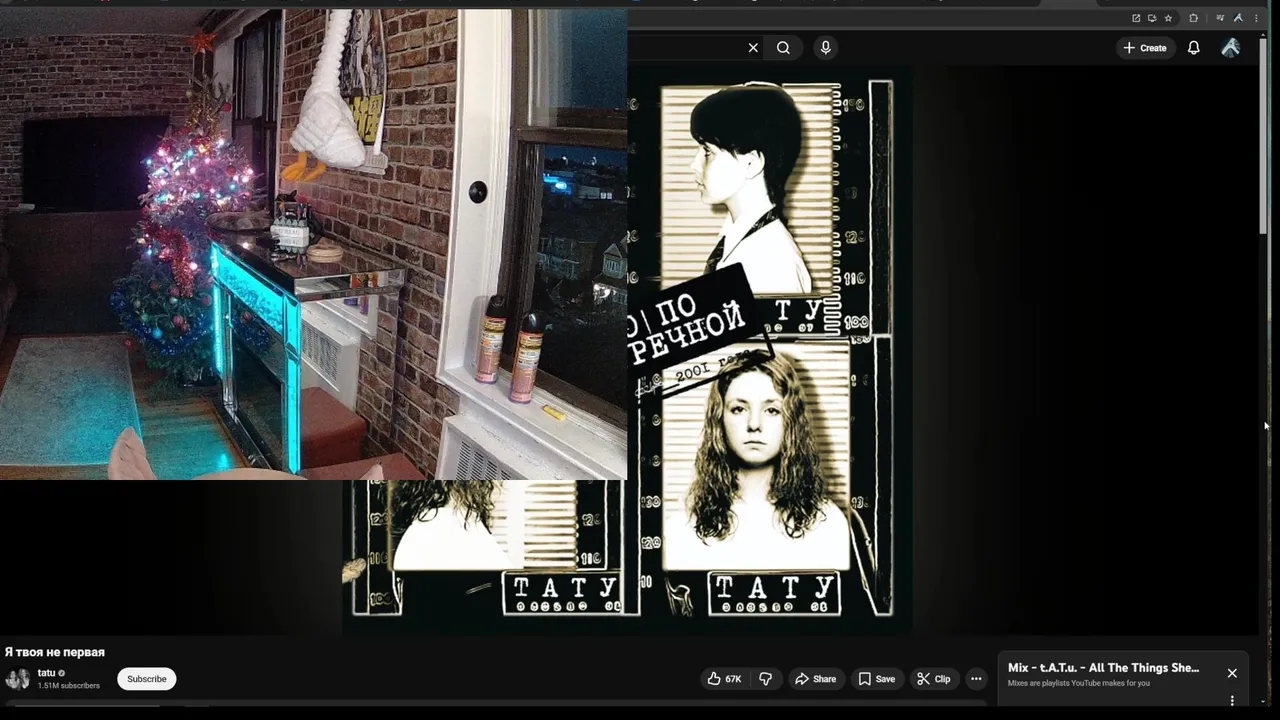
Task: Click the video title Я твоя не первая
Action: click(x=55, y=652)
